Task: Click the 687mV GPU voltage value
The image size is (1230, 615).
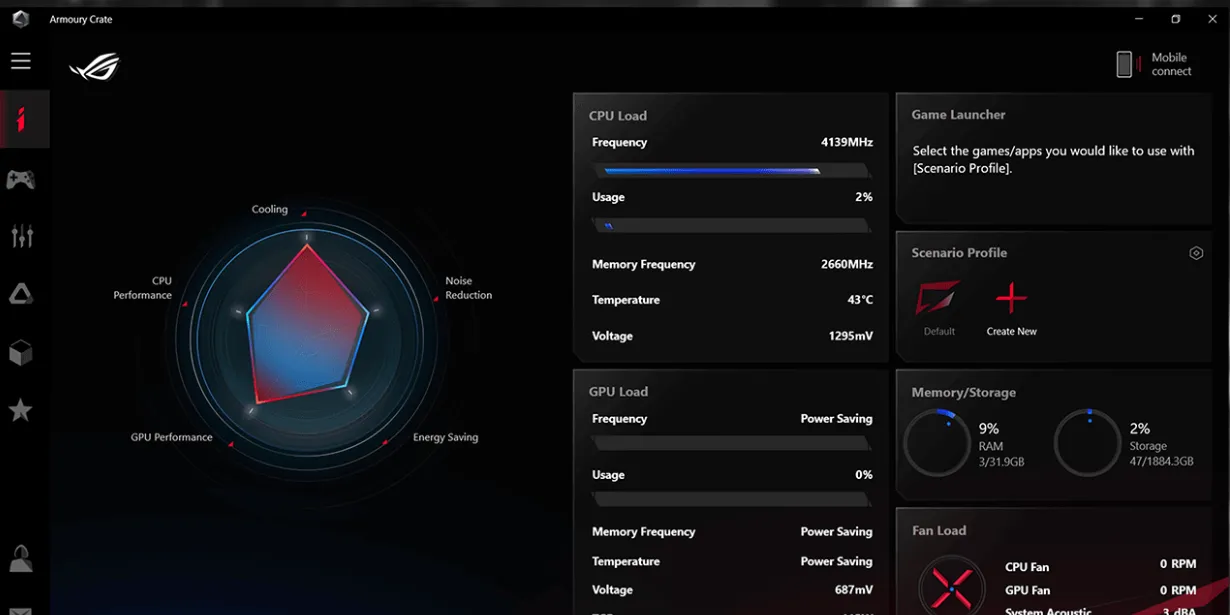Action: tap(854, 590)
